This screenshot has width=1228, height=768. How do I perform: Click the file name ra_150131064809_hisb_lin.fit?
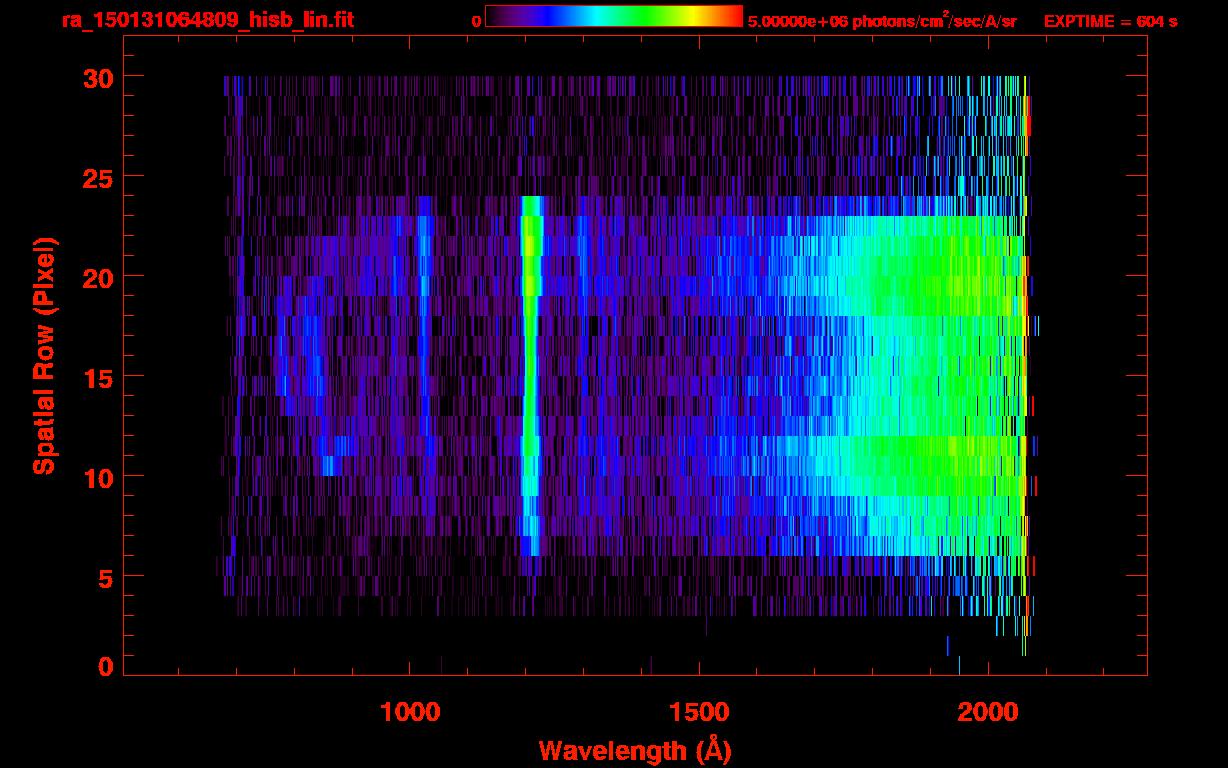click(x=207, y=20)
